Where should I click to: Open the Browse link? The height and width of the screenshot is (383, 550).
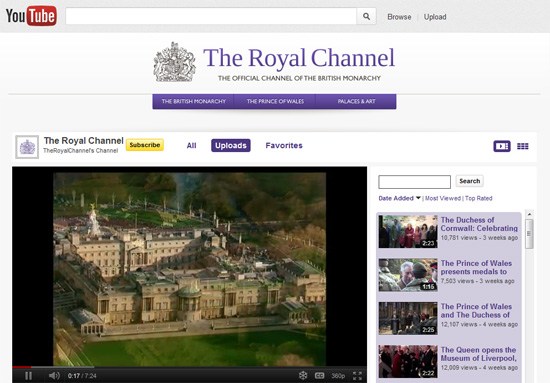pyautogui.click(x=399, y=17)
